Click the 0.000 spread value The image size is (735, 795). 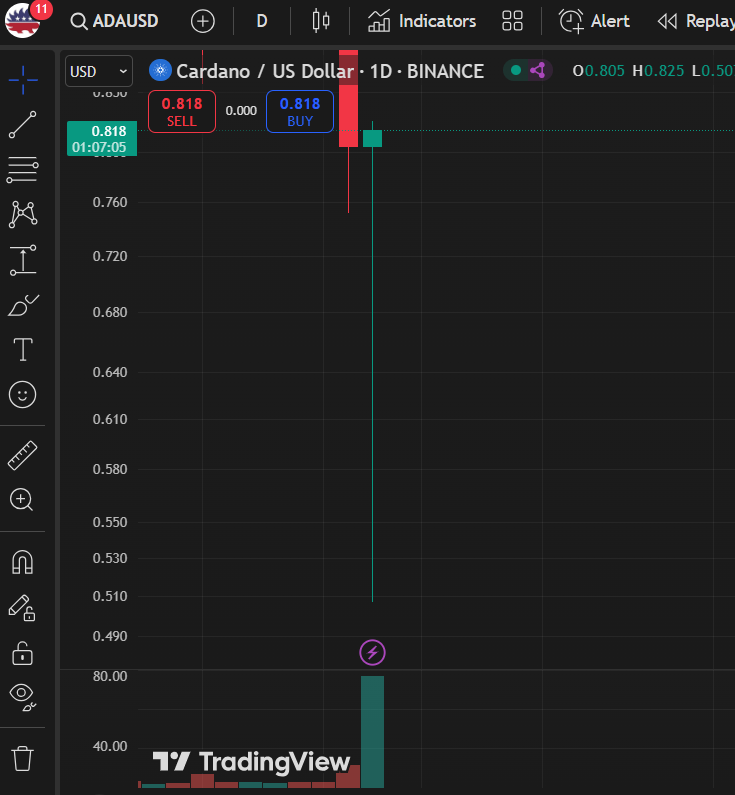(x=241, y=111)
